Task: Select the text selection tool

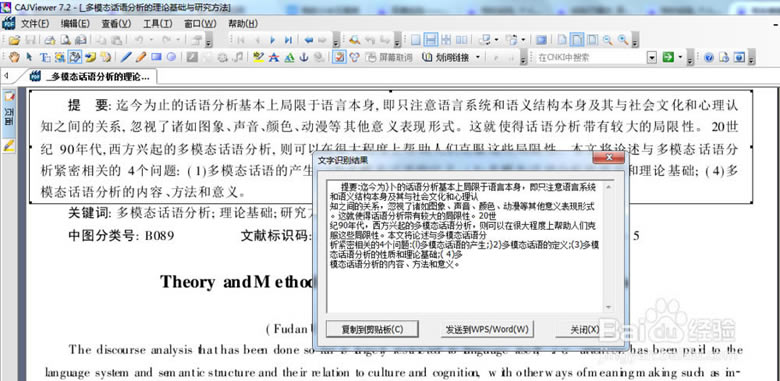Action: (45, 57)
